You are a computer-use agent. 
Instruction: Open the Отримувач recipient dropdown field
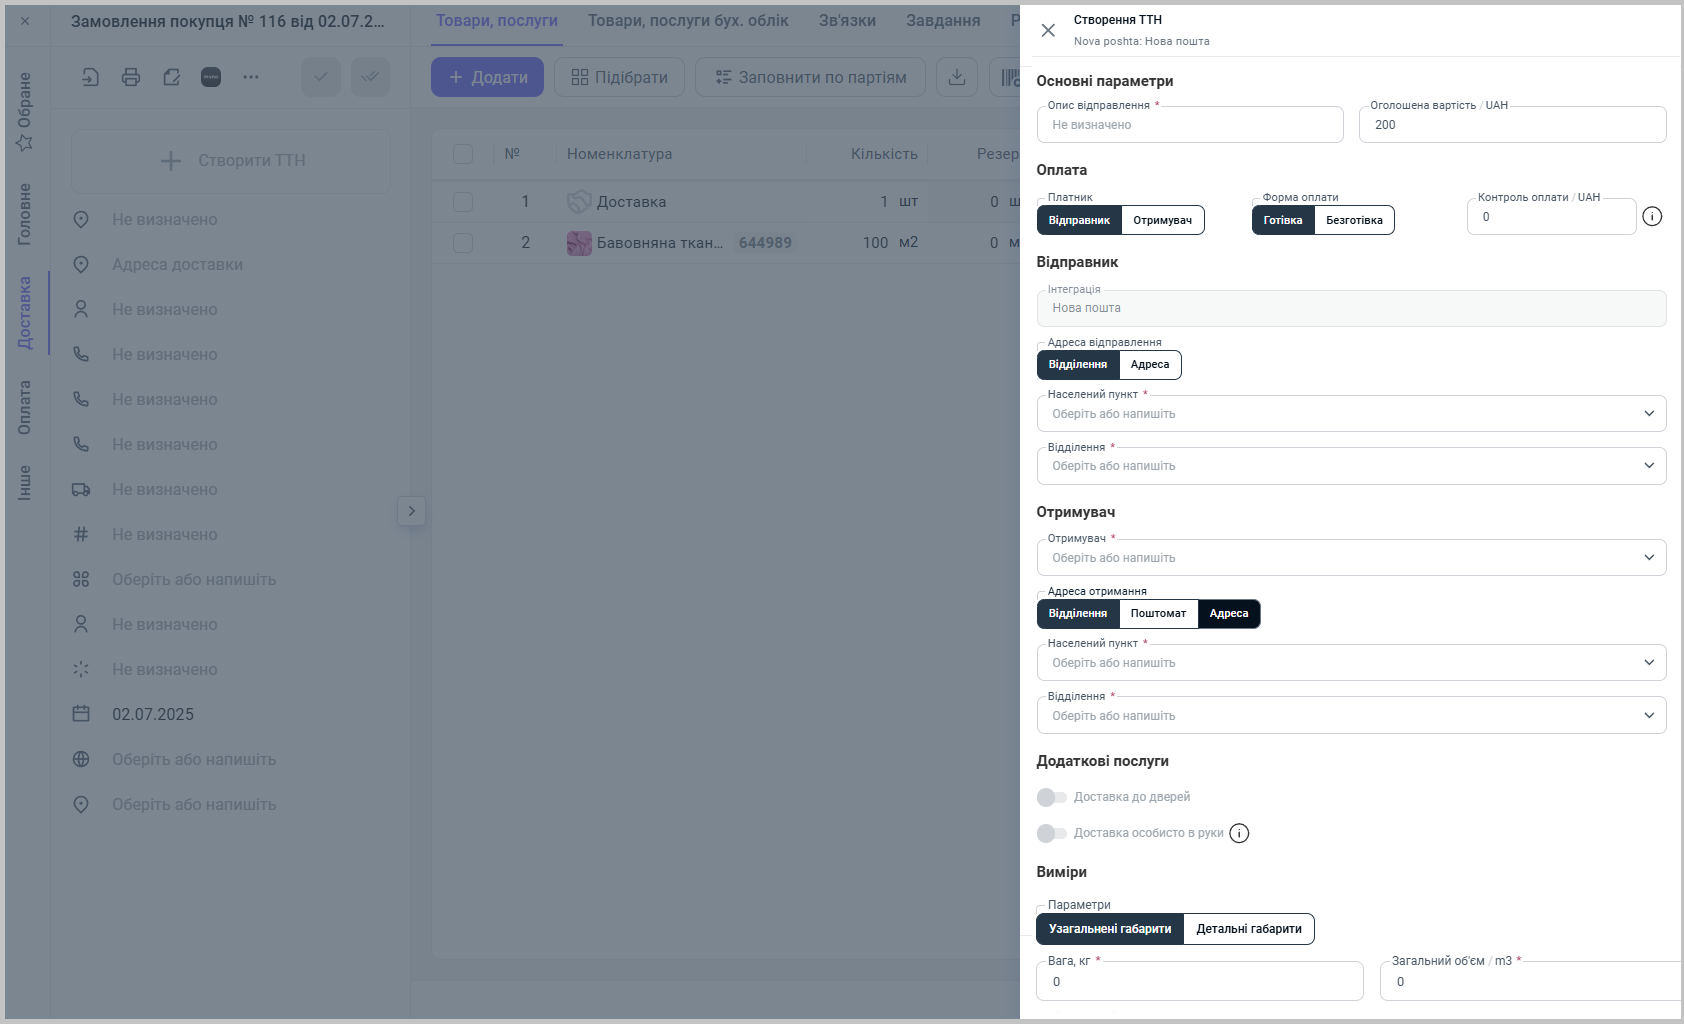click(1351, 558)
